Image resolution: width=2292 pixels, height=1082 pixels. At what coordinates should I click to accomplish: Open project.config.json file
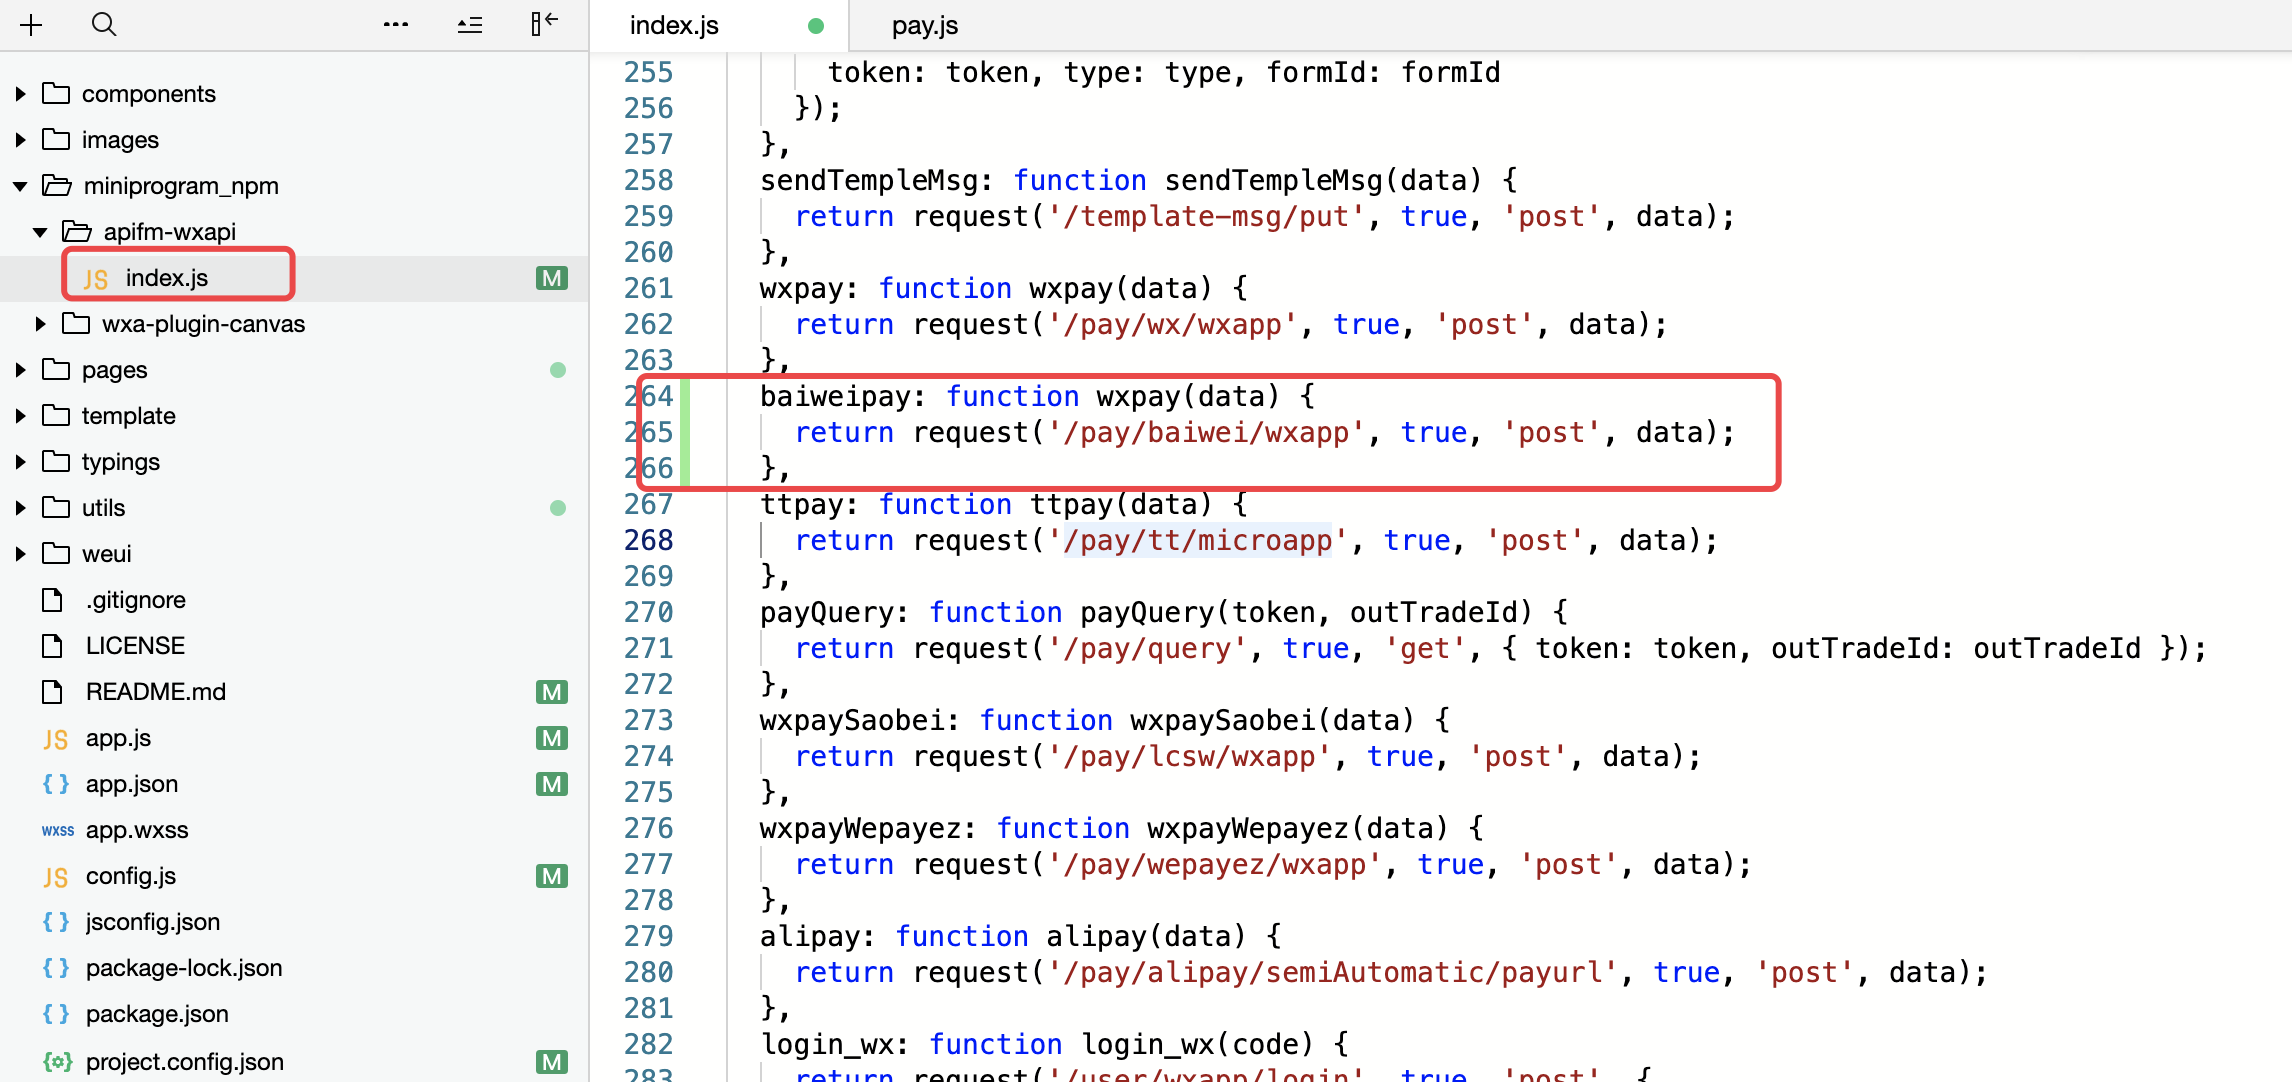click(184, 1061)
